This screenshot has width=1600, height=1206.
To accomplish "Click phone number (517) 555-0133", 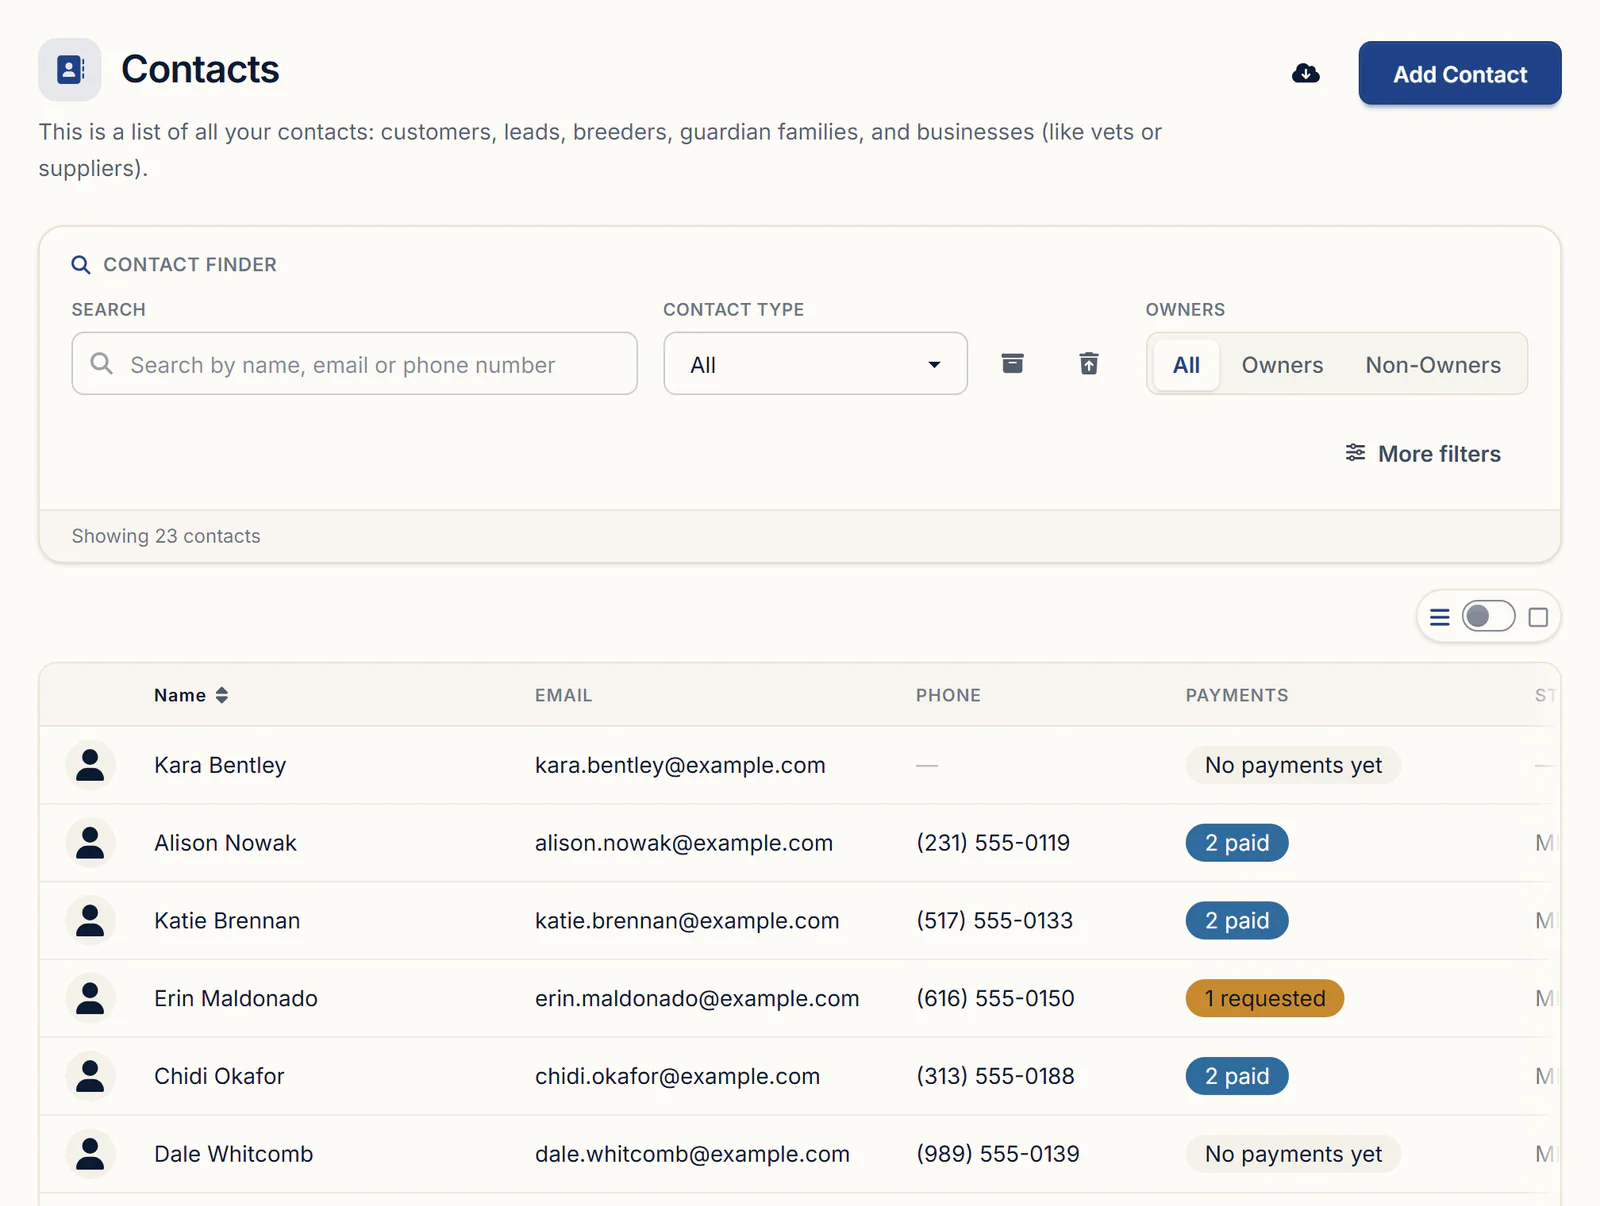I will tap(994, 921).
